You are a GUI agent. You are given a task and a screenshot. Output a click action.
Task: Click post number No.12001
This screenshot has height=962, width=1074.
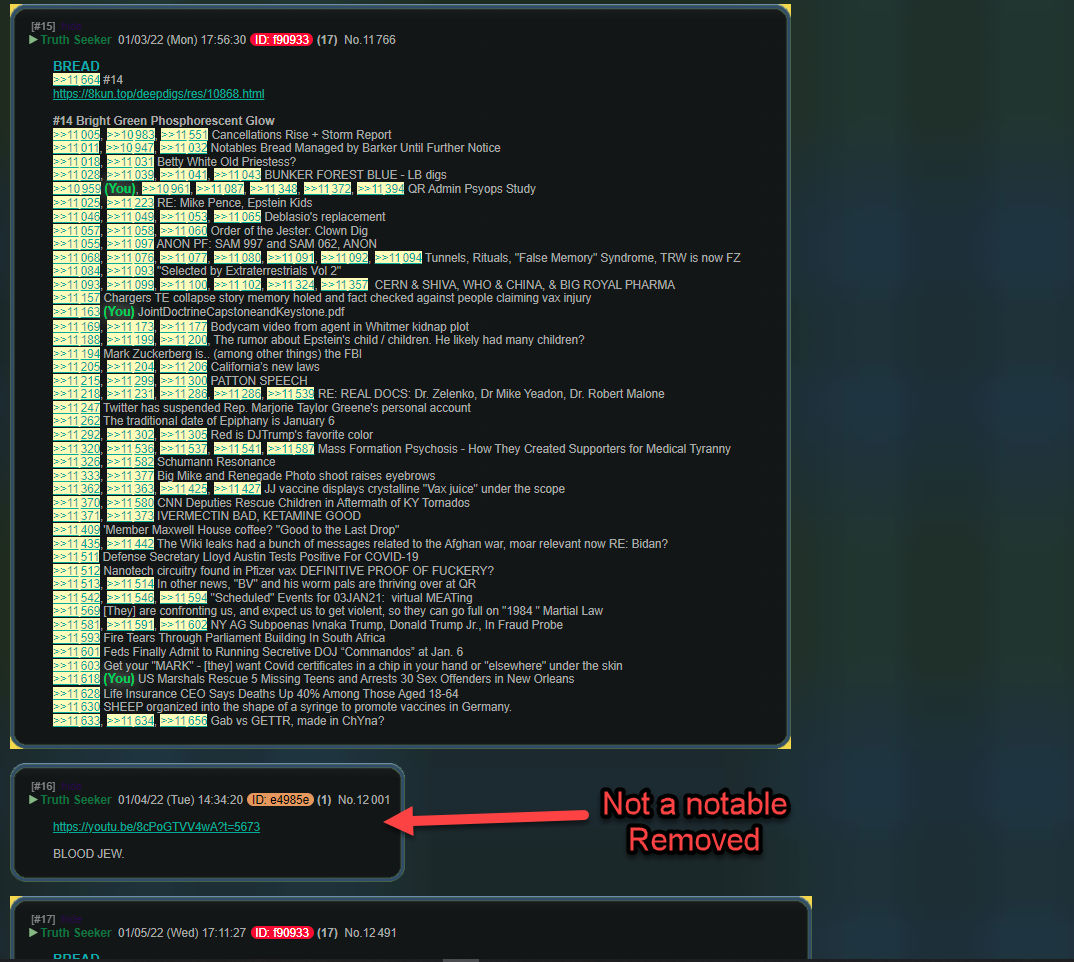(364, 800)
